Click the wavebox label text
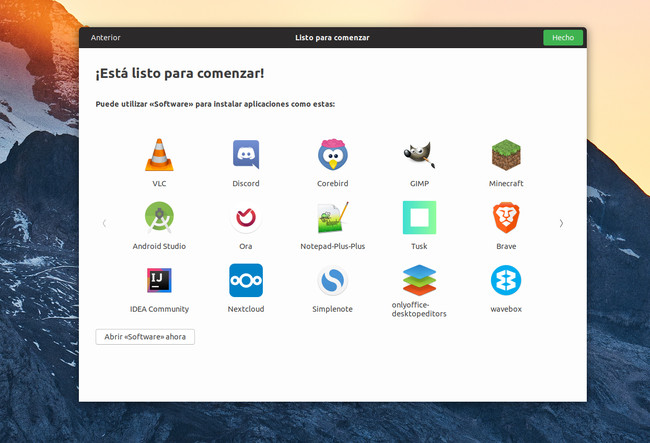The image size is (650, 443). click(x=506, y=309)
